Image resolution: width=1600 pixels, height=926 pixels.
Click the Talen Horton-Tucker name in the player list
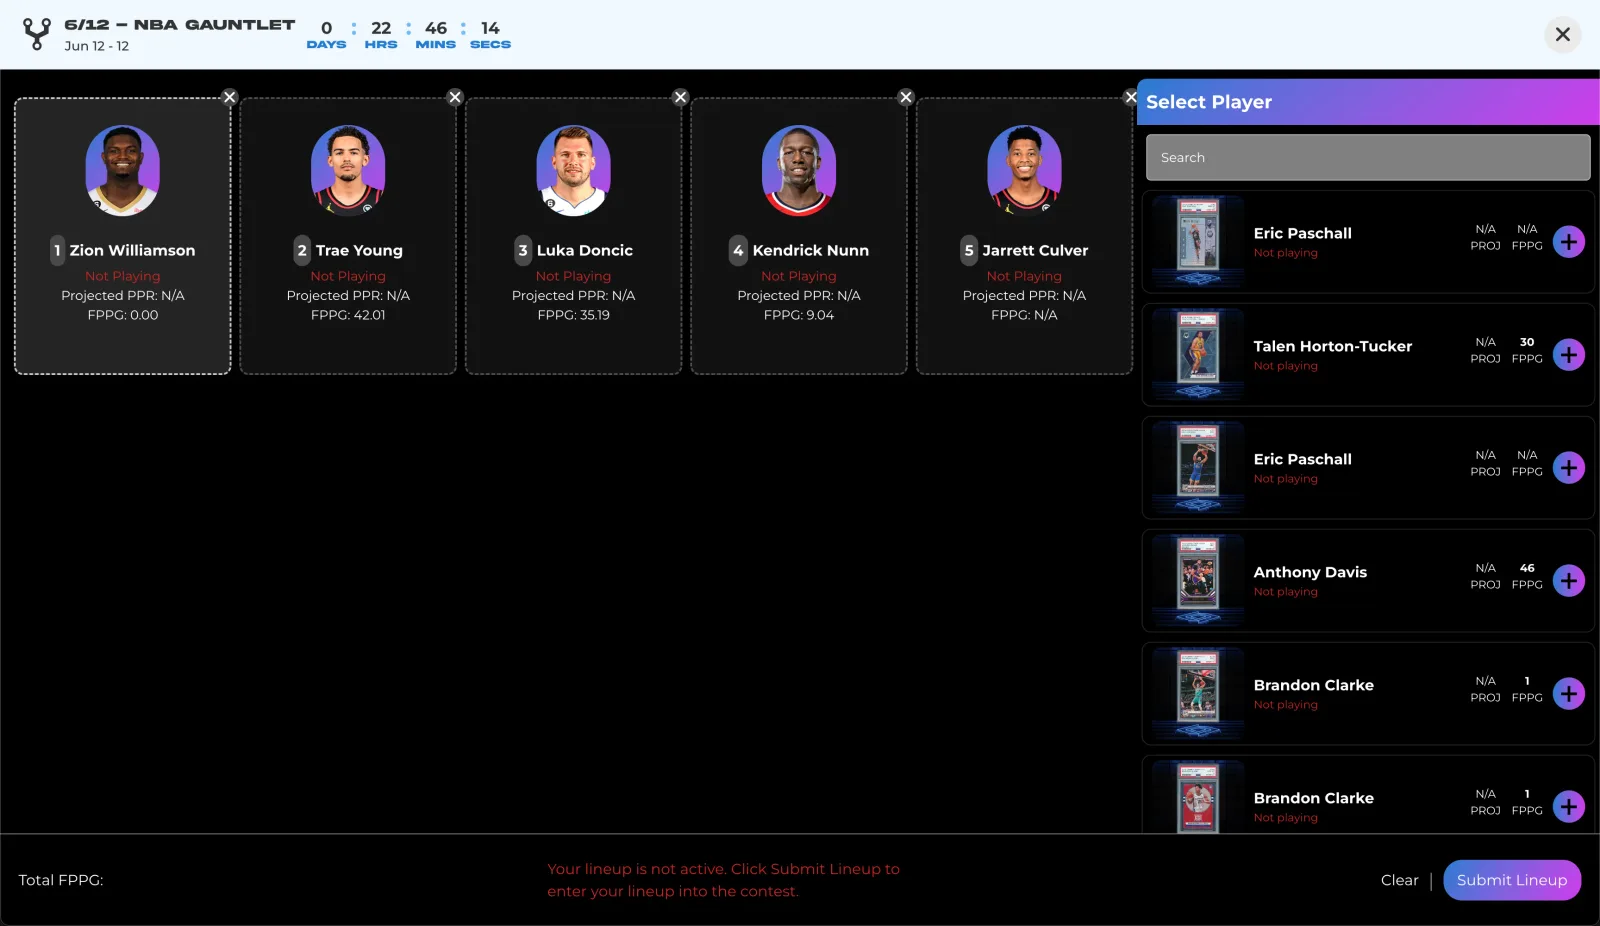[x=1333, y=346]
